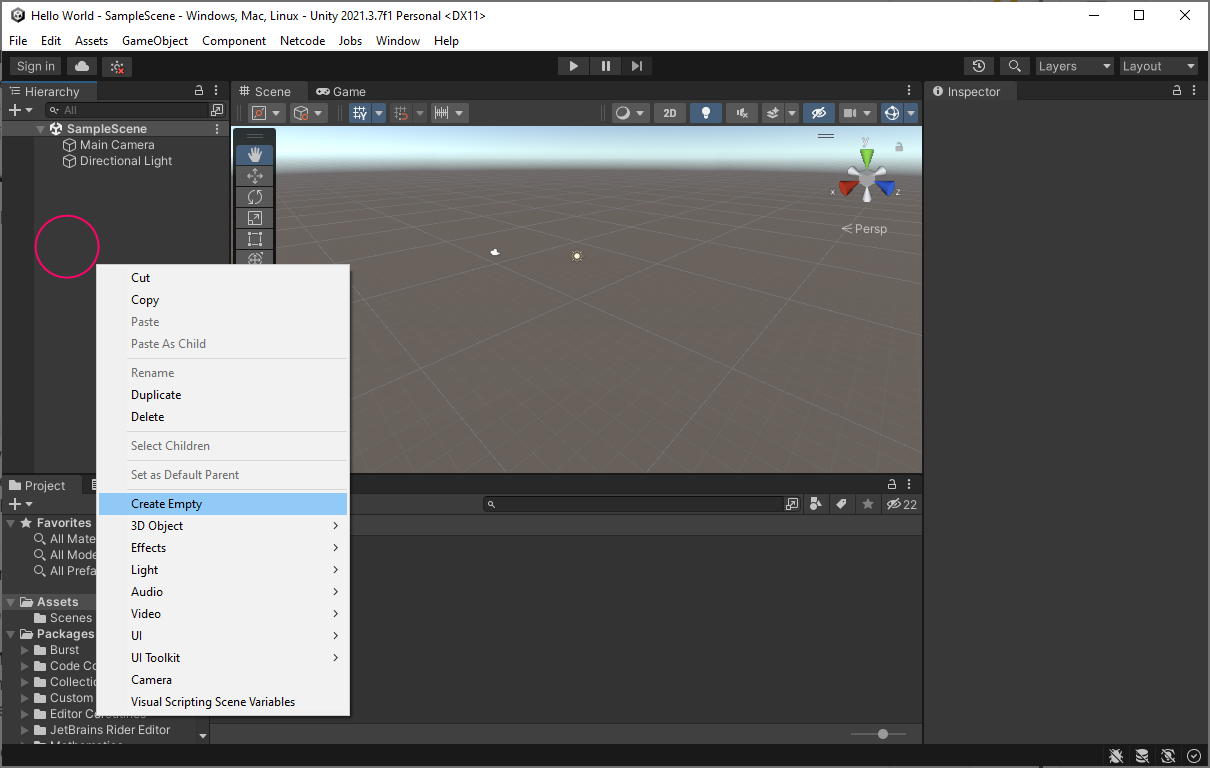The image size is (1210, 768).
Task: Click the Sign in button
Action: click(x=36, y=66)
